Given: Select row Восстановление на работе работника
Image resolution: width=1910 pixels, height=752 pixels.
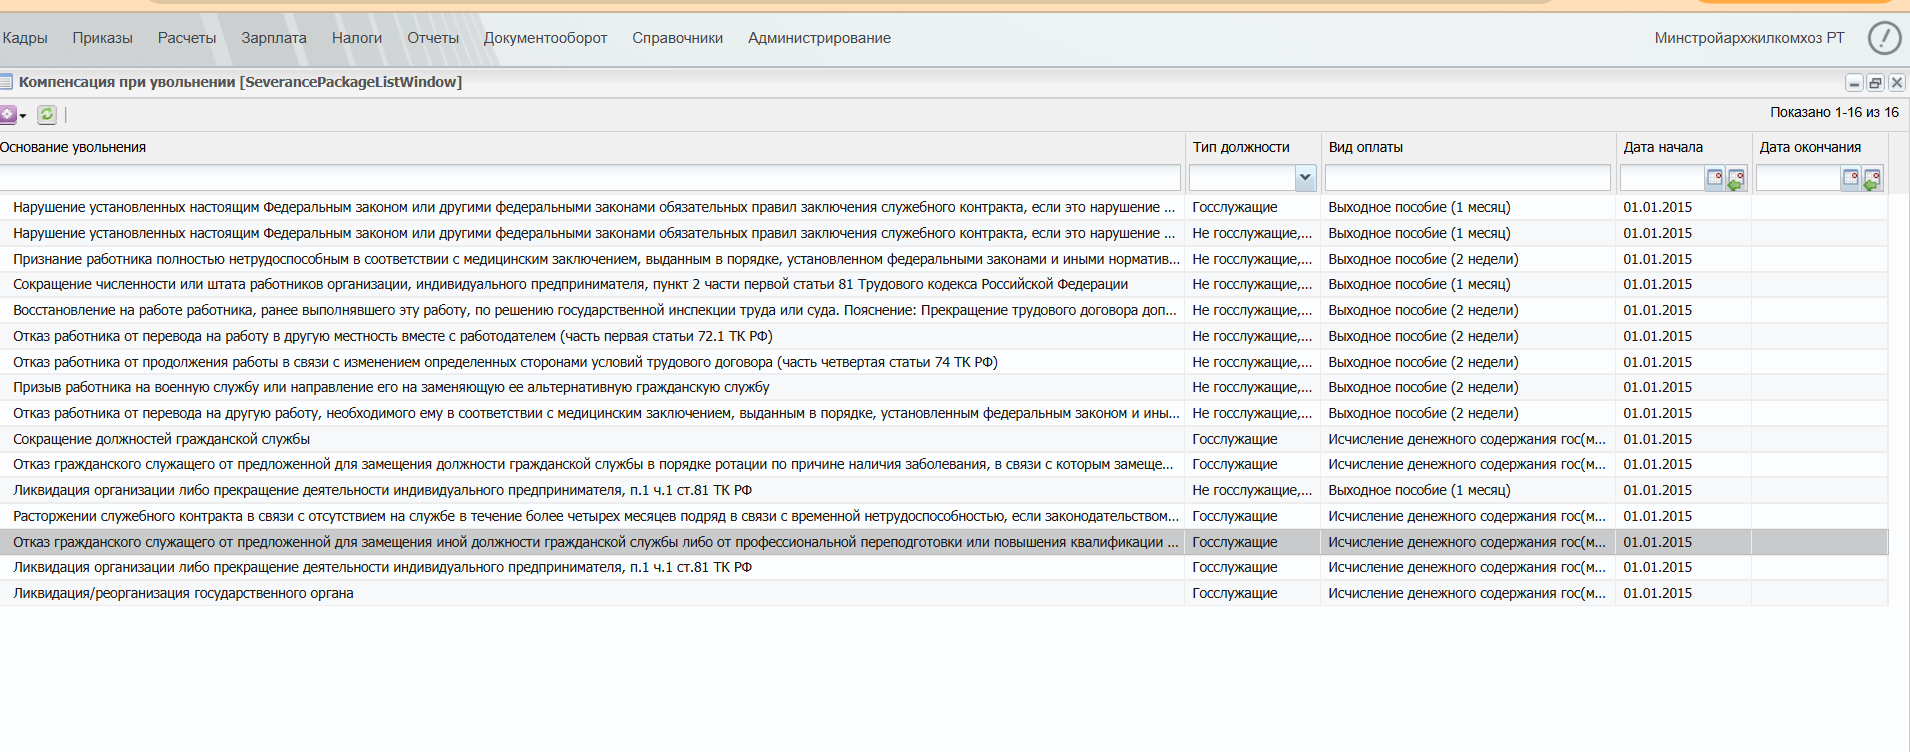Looking at the screenshot, I should tap(944, 311).
